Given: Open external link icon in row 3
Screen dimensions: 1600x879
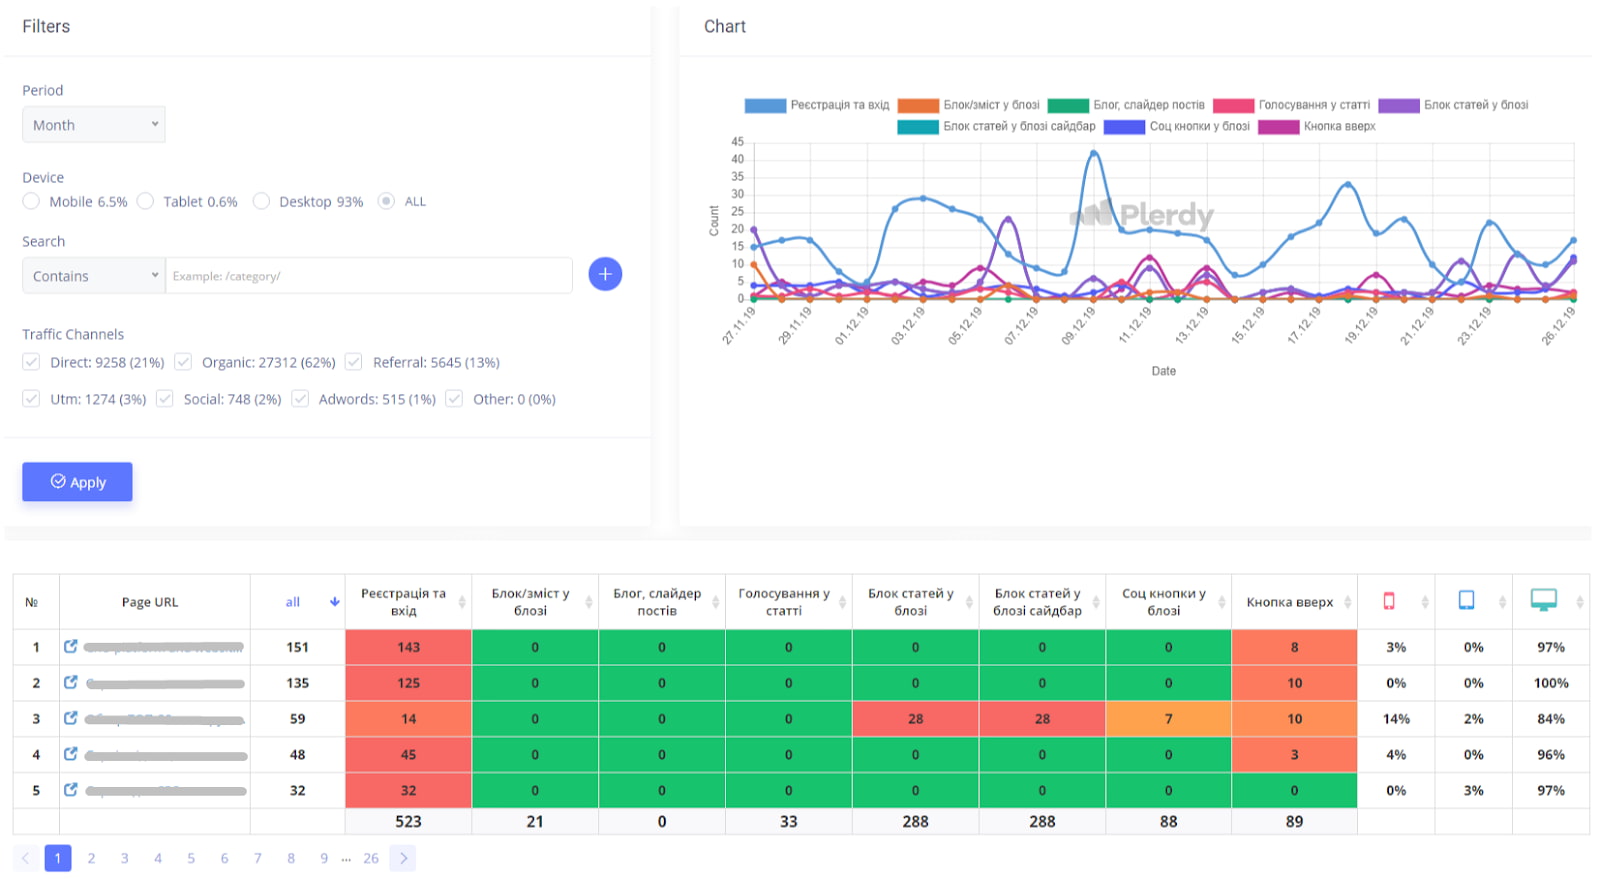Looking at the screenshot, I should pos(71,718).
